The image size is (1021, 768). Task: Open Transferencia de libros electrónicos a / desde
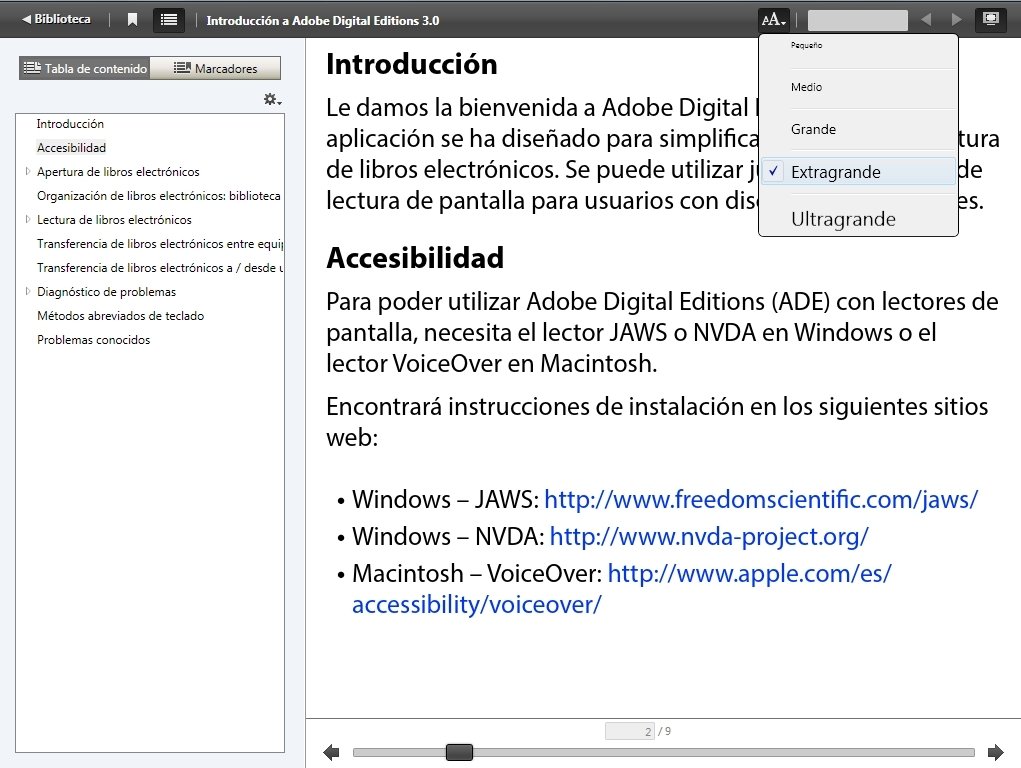(160, 268)
